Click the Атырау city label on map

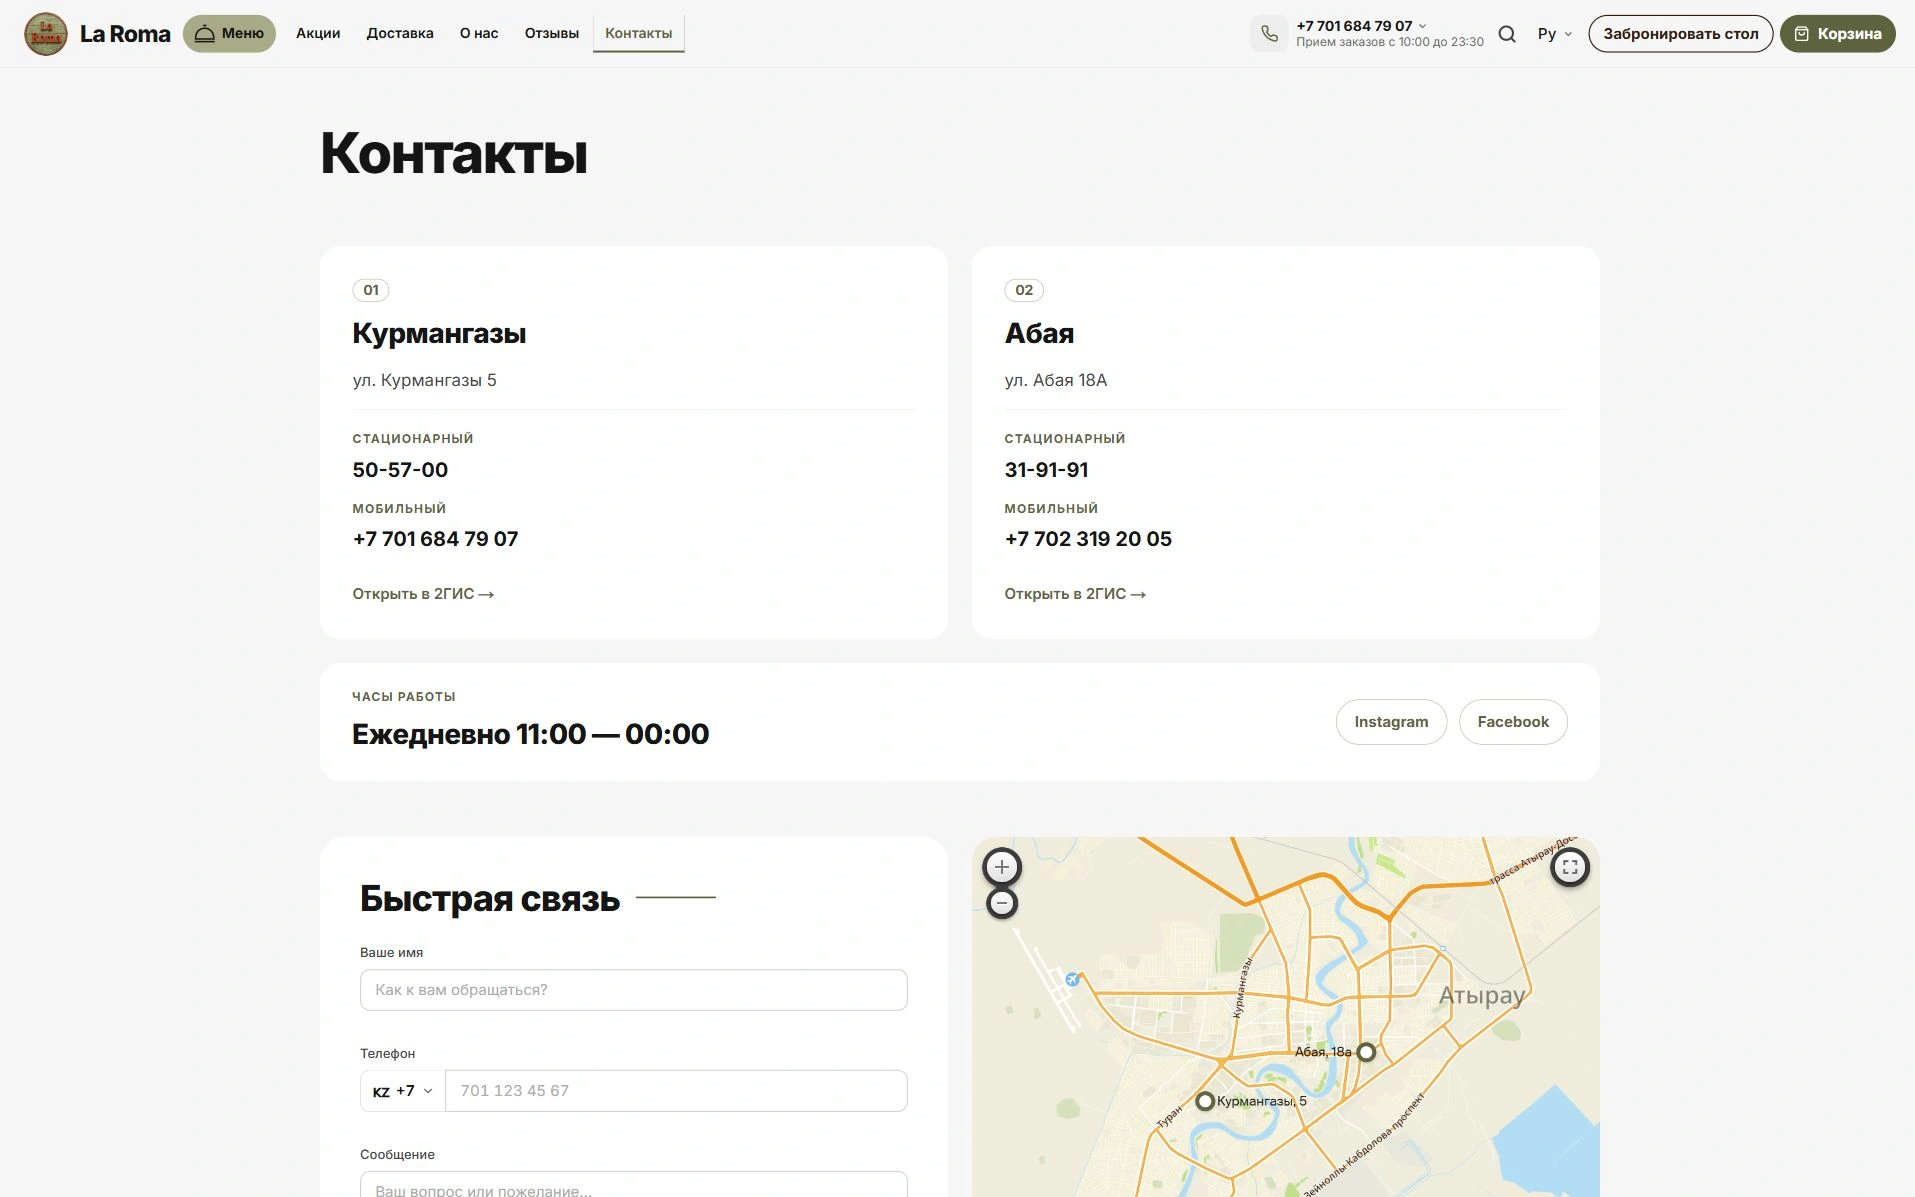click(1481, 996)
